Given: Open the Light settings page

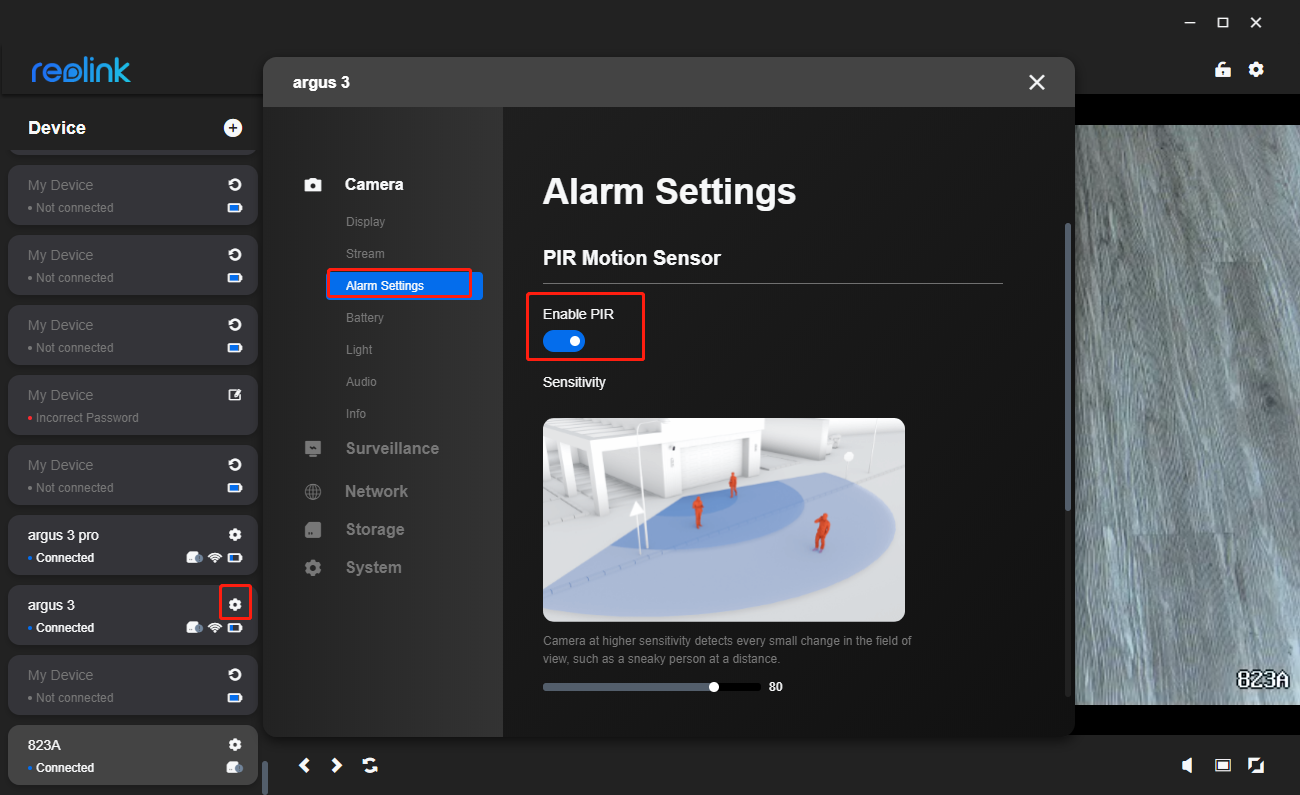Looking at the screenshot, I should coord(359,350).
